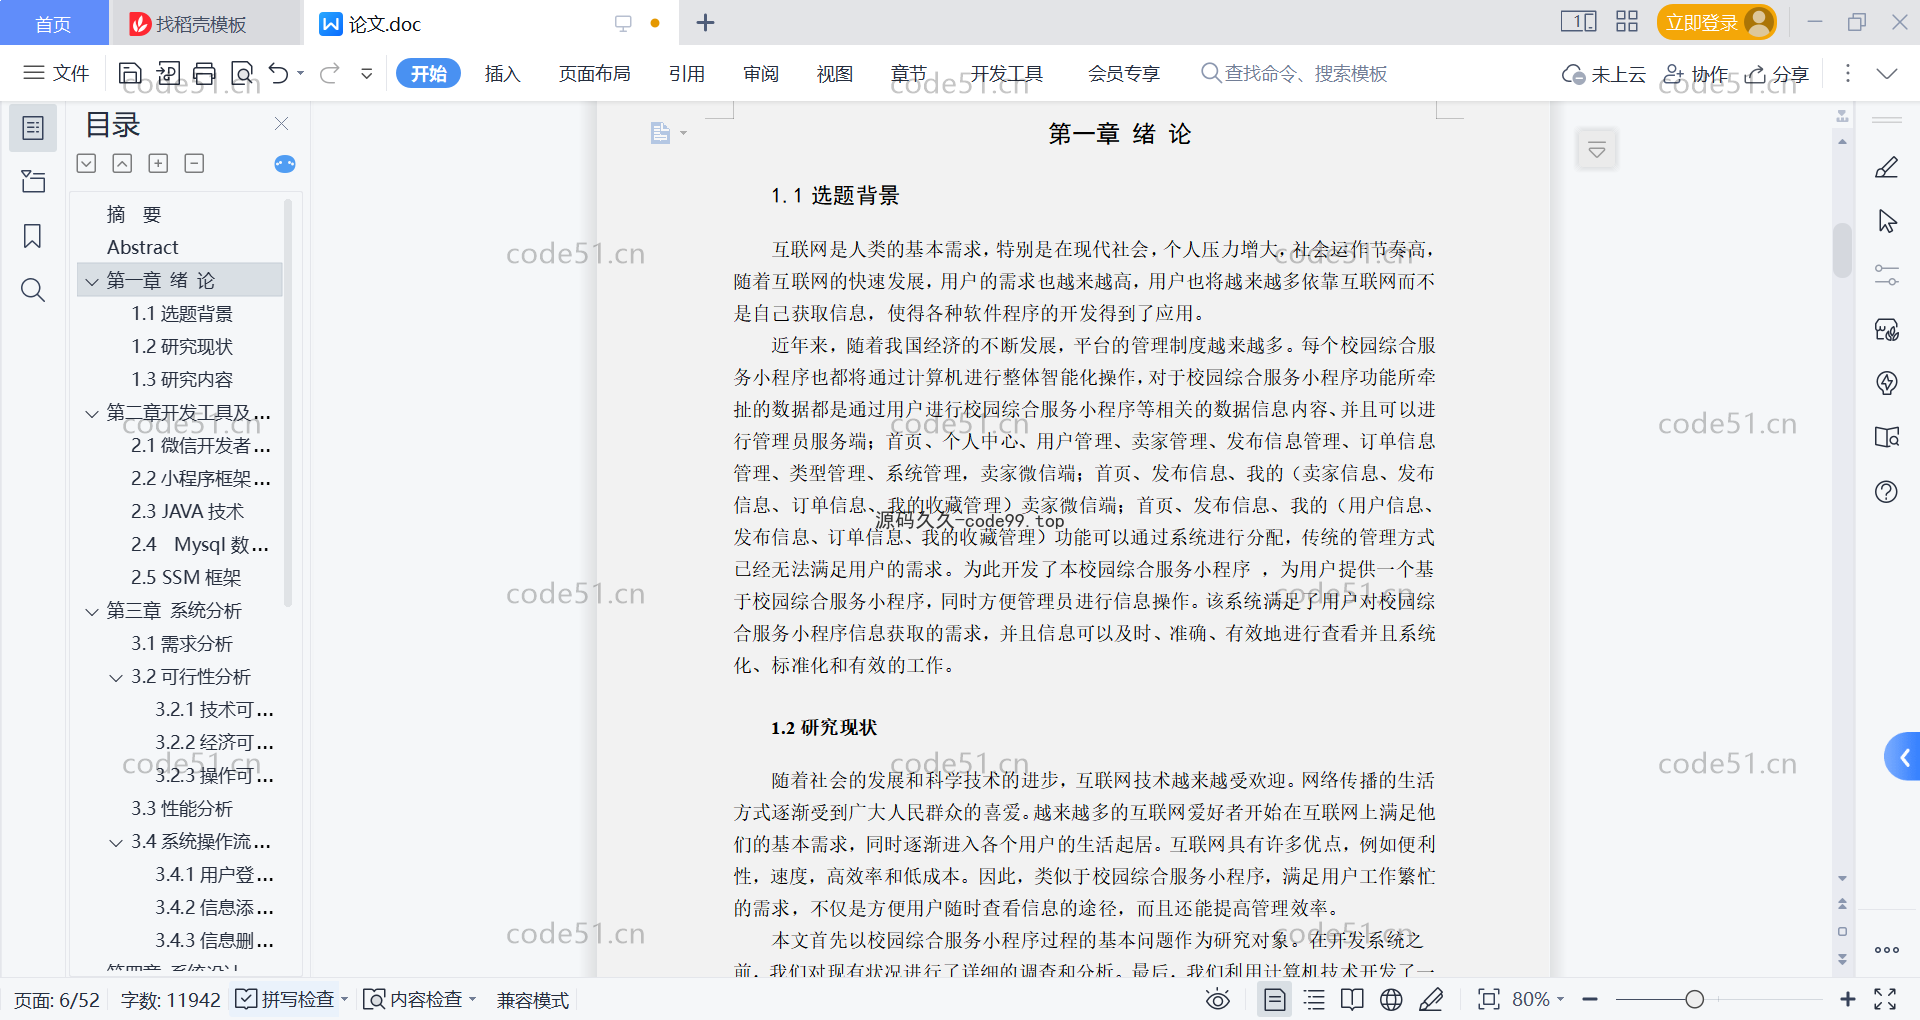Collapse 第三章 系统分析 outline node

click(x=92, y=611)
